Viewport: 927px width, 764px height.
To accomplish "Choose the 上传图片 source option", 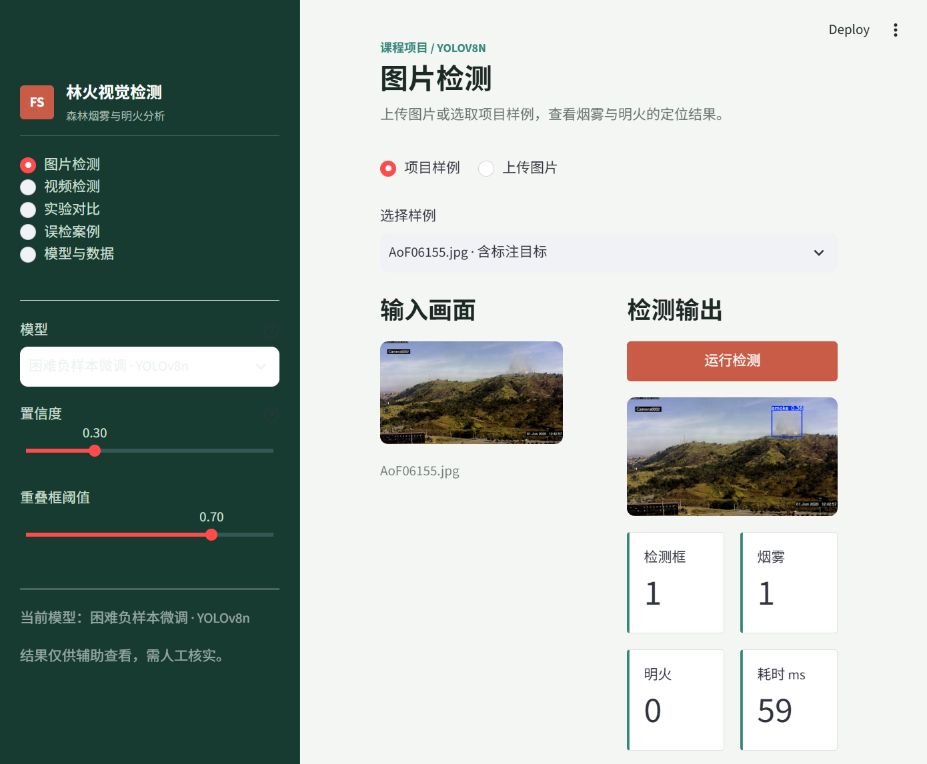I will (x=518, y=168).
